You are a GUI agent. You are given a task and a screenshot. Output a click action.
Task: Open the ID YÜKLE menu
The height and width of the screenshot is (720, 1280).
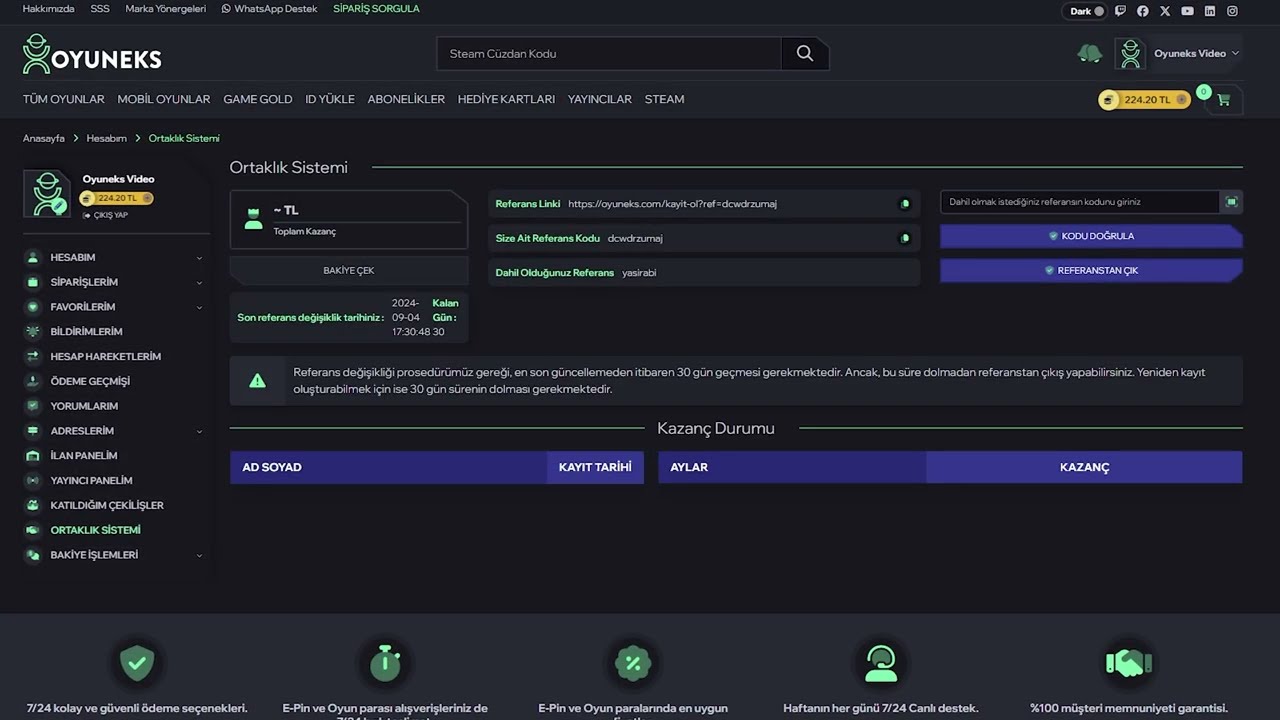(330, 99)
